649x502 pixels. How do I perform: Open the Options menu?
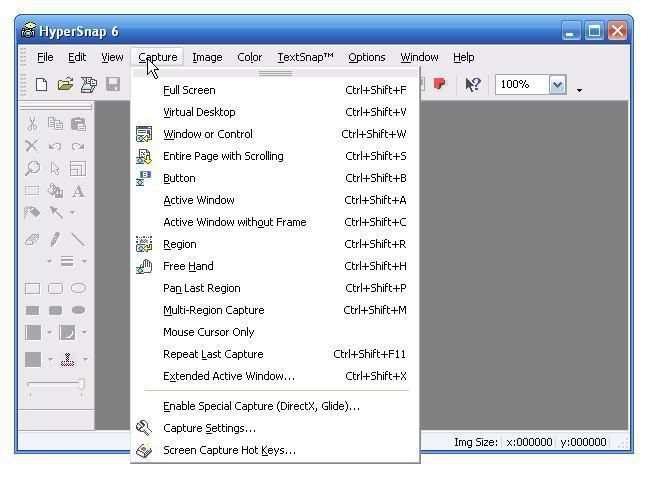pos(367,57)
